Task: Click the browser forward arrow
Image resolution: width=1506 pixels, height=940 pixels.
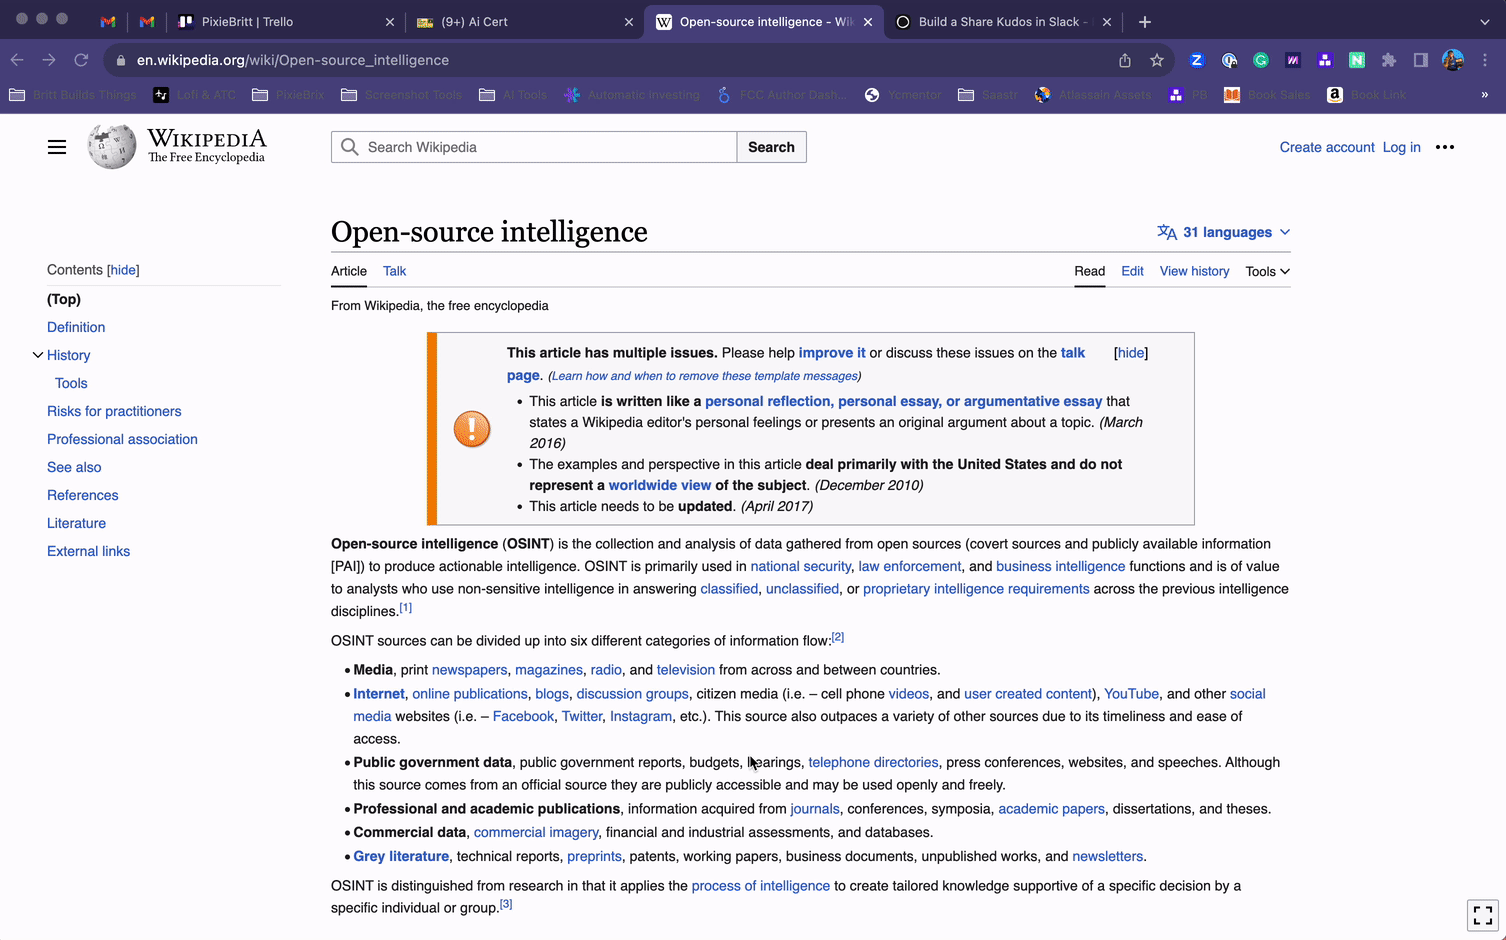Action: 49,60
